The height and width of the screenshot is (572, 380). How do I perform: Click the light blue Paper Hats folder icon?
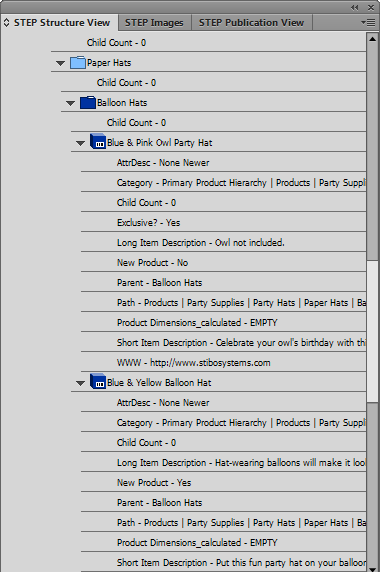pos(78,62)
